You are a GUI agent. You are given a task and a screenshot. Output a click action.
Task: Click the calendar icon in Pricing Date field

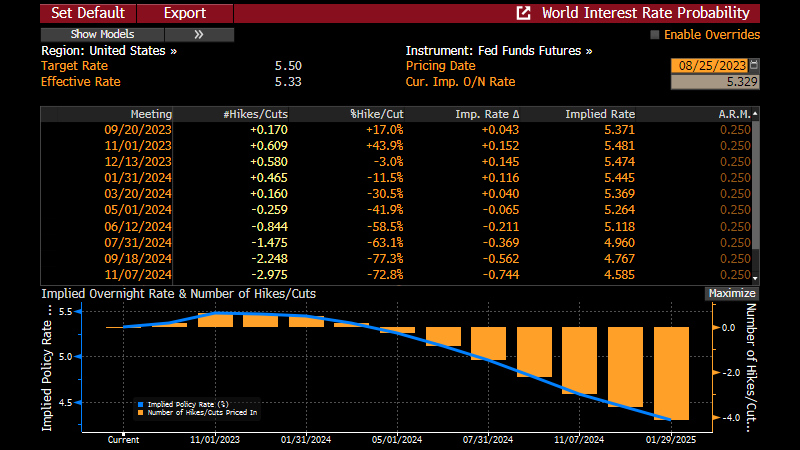pyautogui.click(x=754, y=66)
